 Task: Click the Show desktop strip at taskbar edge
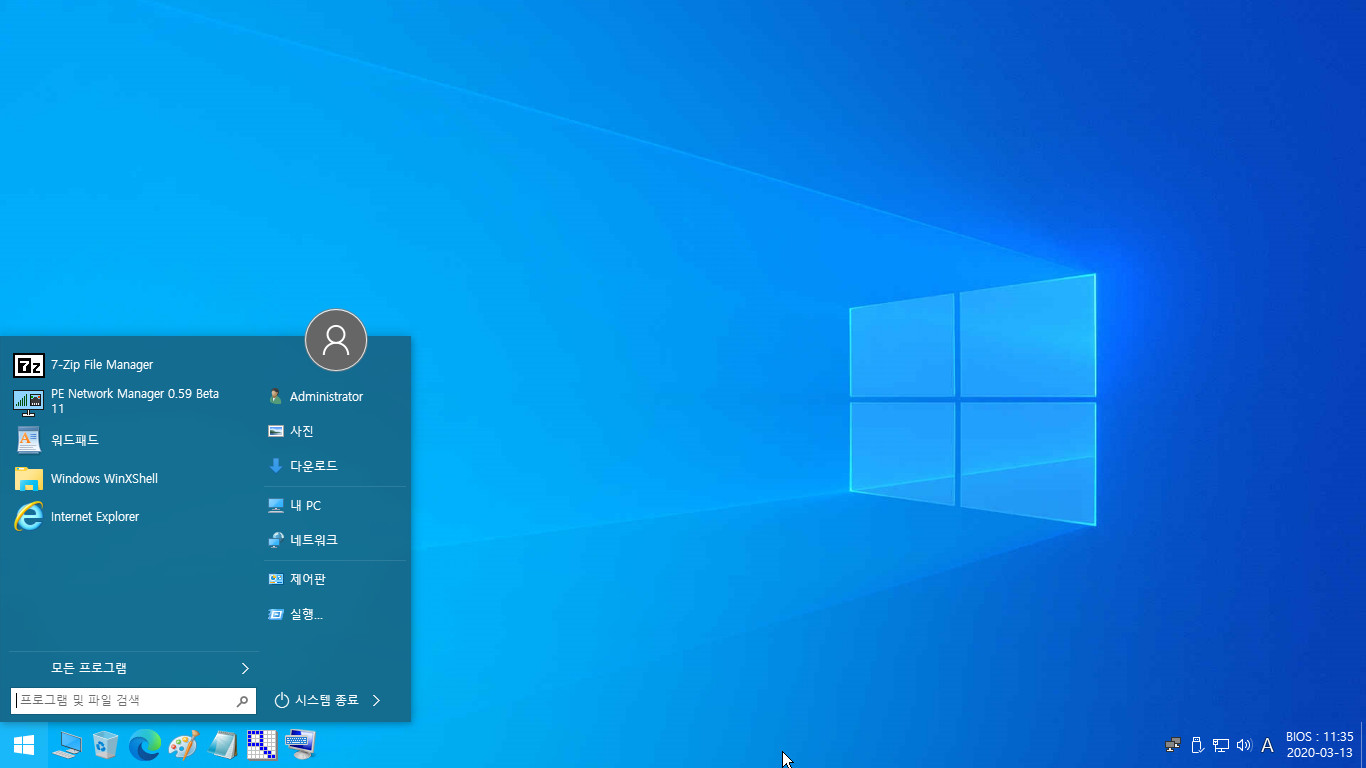pyautogui.click(x=1362, y=745)
